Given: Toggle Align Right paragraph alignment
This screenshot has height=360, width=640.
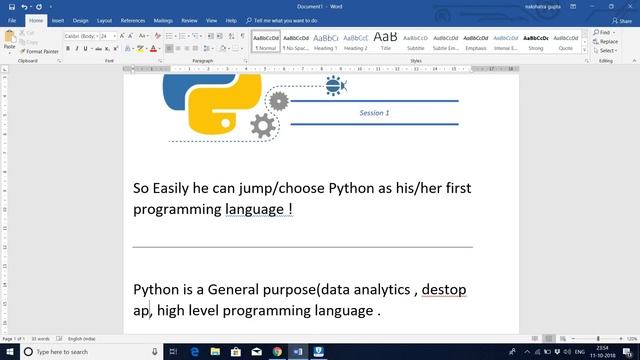Looking at the screenshot, I should 187,49.
